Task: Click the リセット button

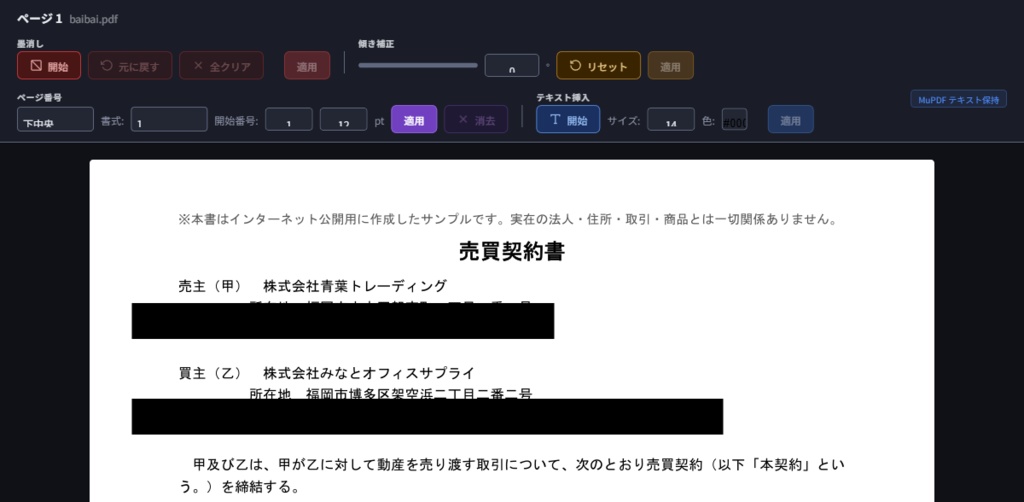Action: (x=598, y=65)
